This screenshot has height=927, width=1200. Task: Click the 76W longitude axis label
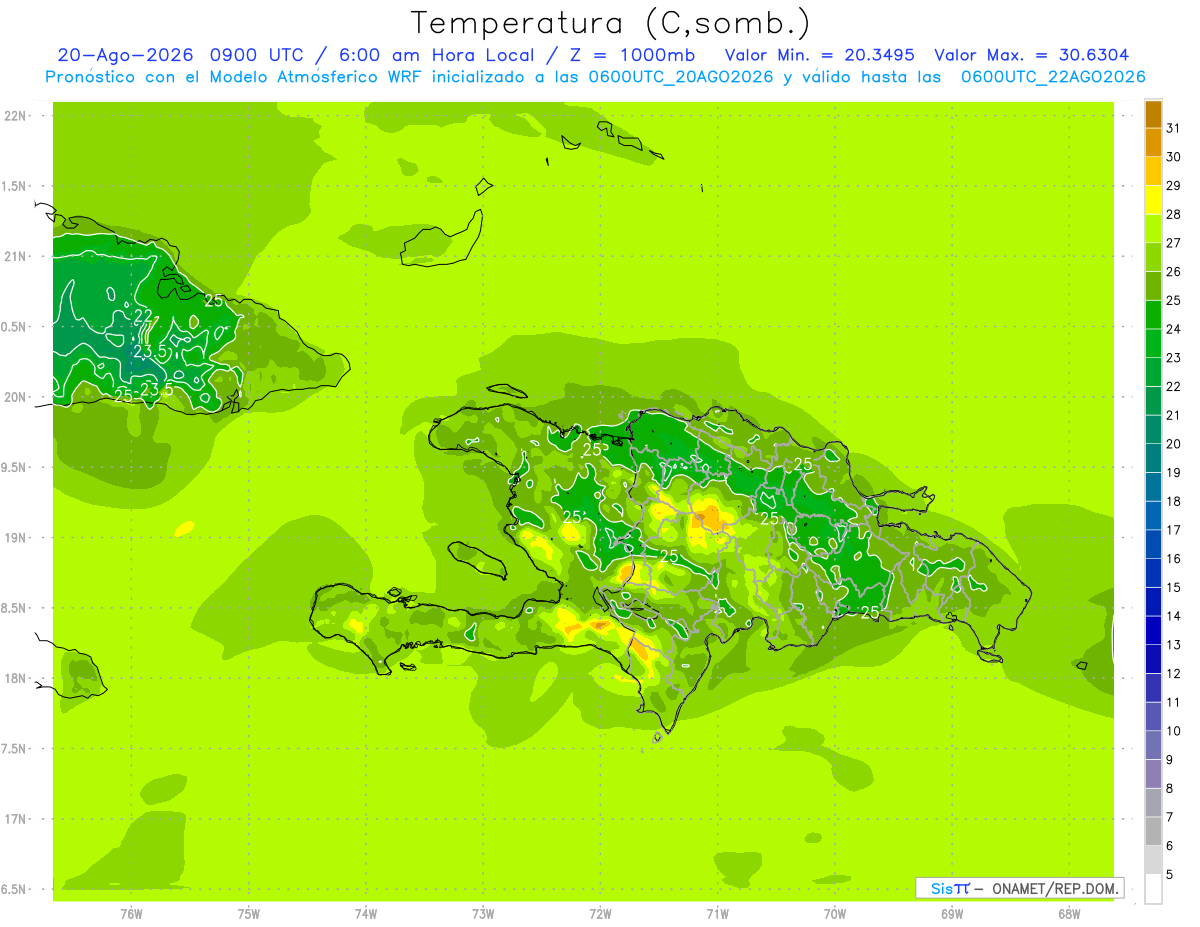[131, 914]
